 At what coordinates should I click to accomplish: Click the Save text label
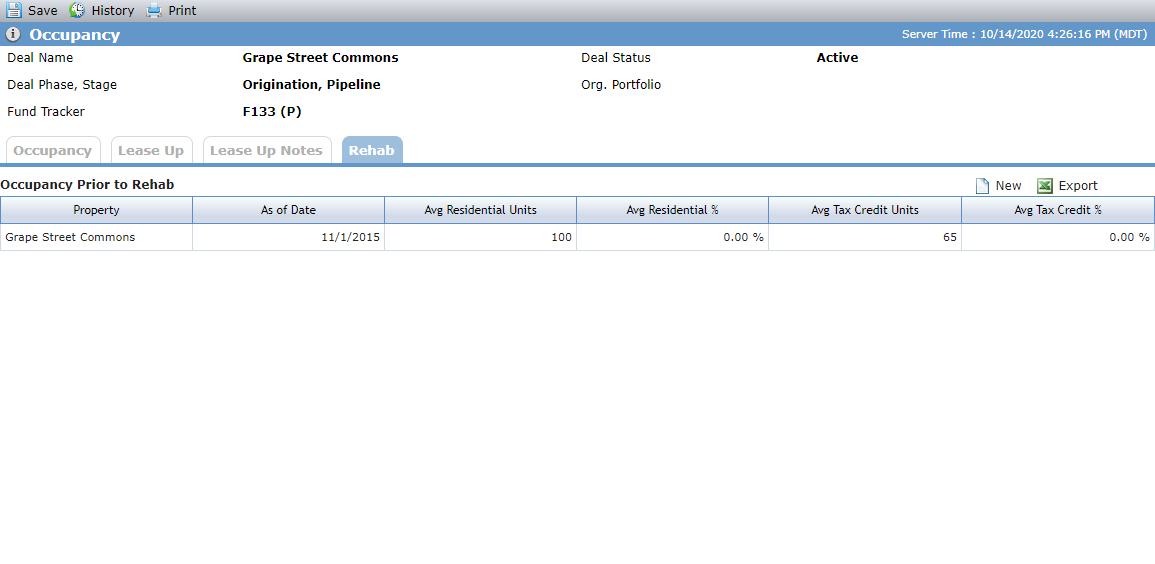tap(43, 10)
